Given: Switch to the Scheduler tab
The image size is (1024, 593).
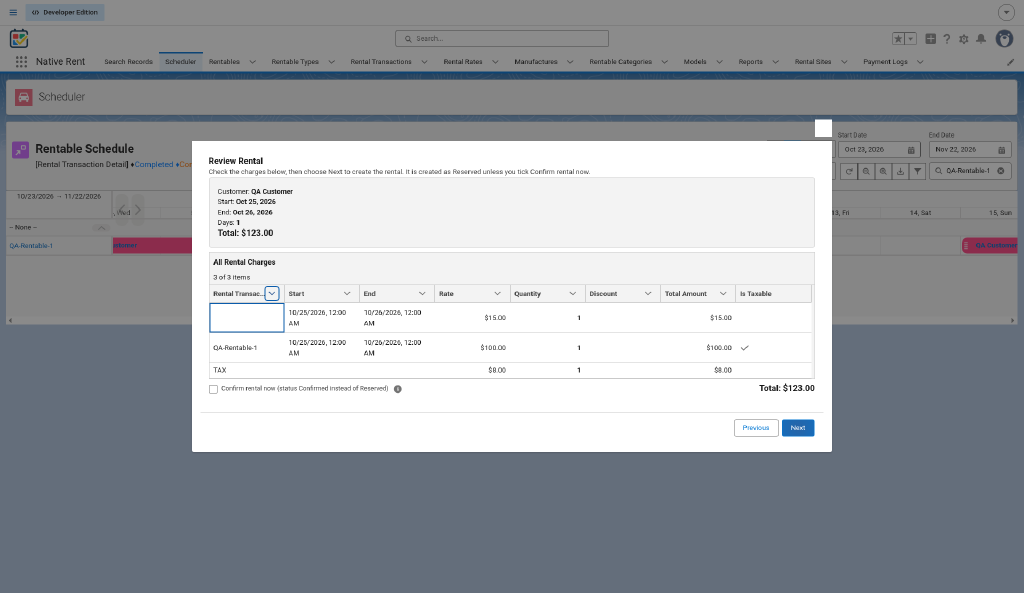Looking at the screenshot, I should click(x=180, y=62).
